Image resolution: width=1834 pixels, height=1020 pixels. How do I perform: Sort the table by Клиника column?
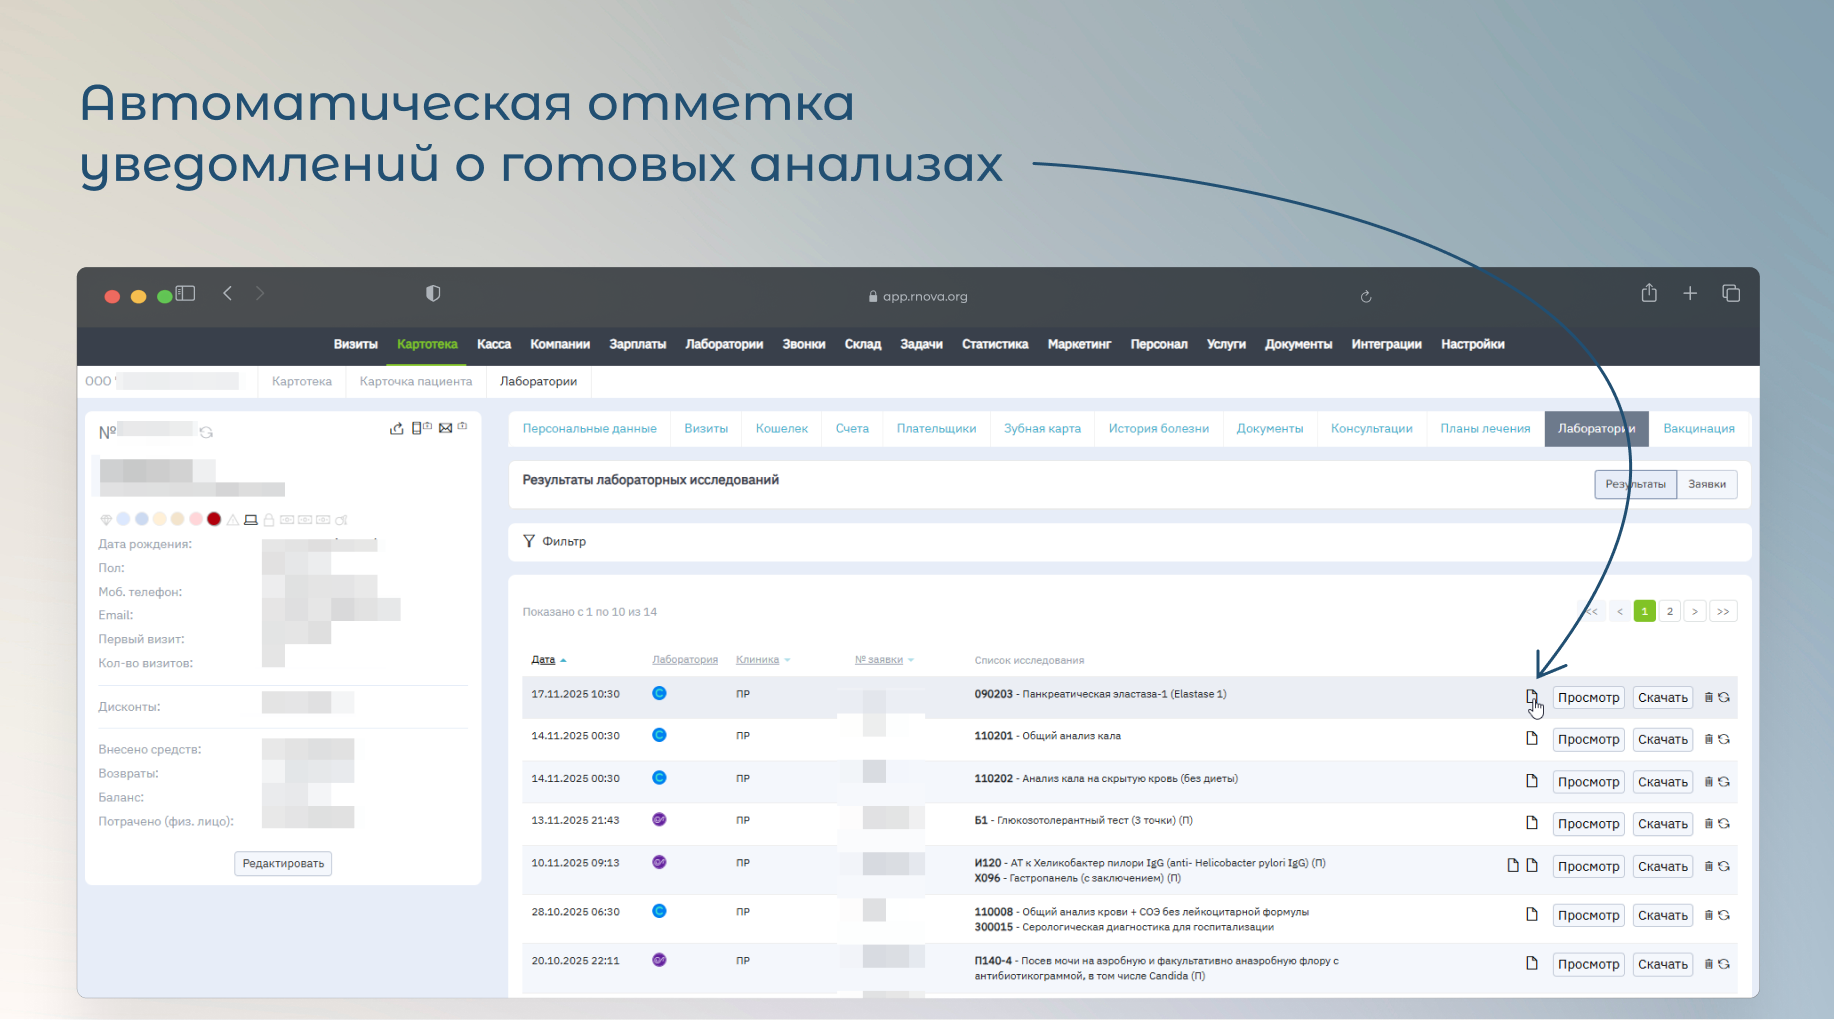[757, 660]
